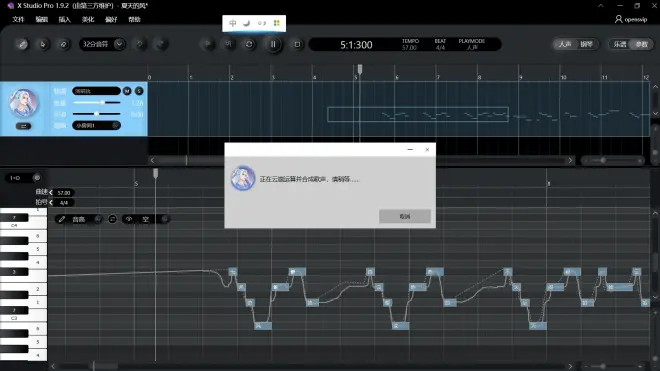Click the undo button
Screen dimensions: 660x371
[x=140, y=44]
